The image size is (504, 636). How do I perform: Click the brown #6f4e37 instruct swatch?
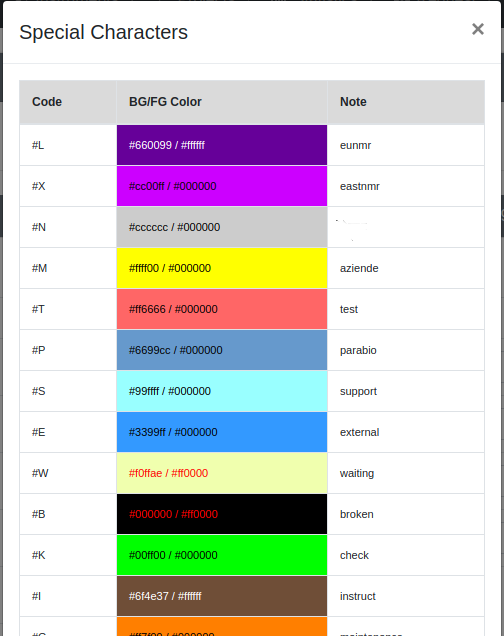[222, 596]
